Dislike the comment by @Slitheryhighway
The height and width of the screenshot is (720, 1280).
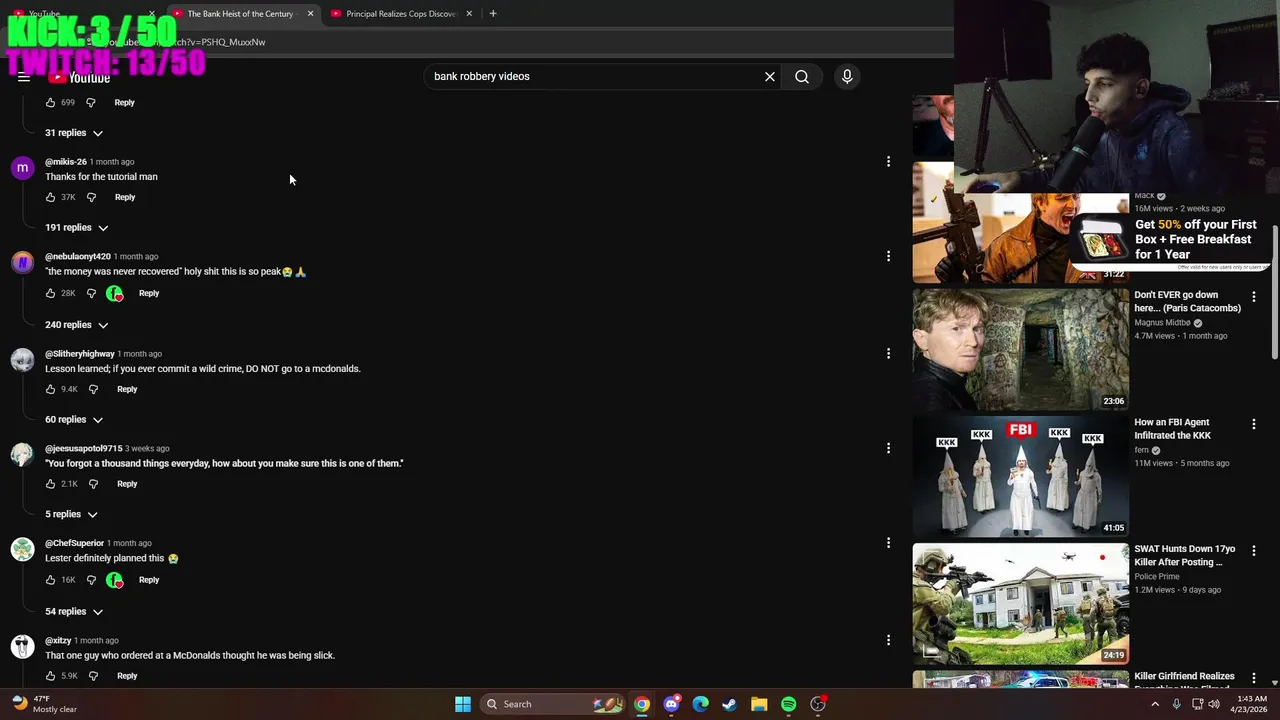coord(93,389)
